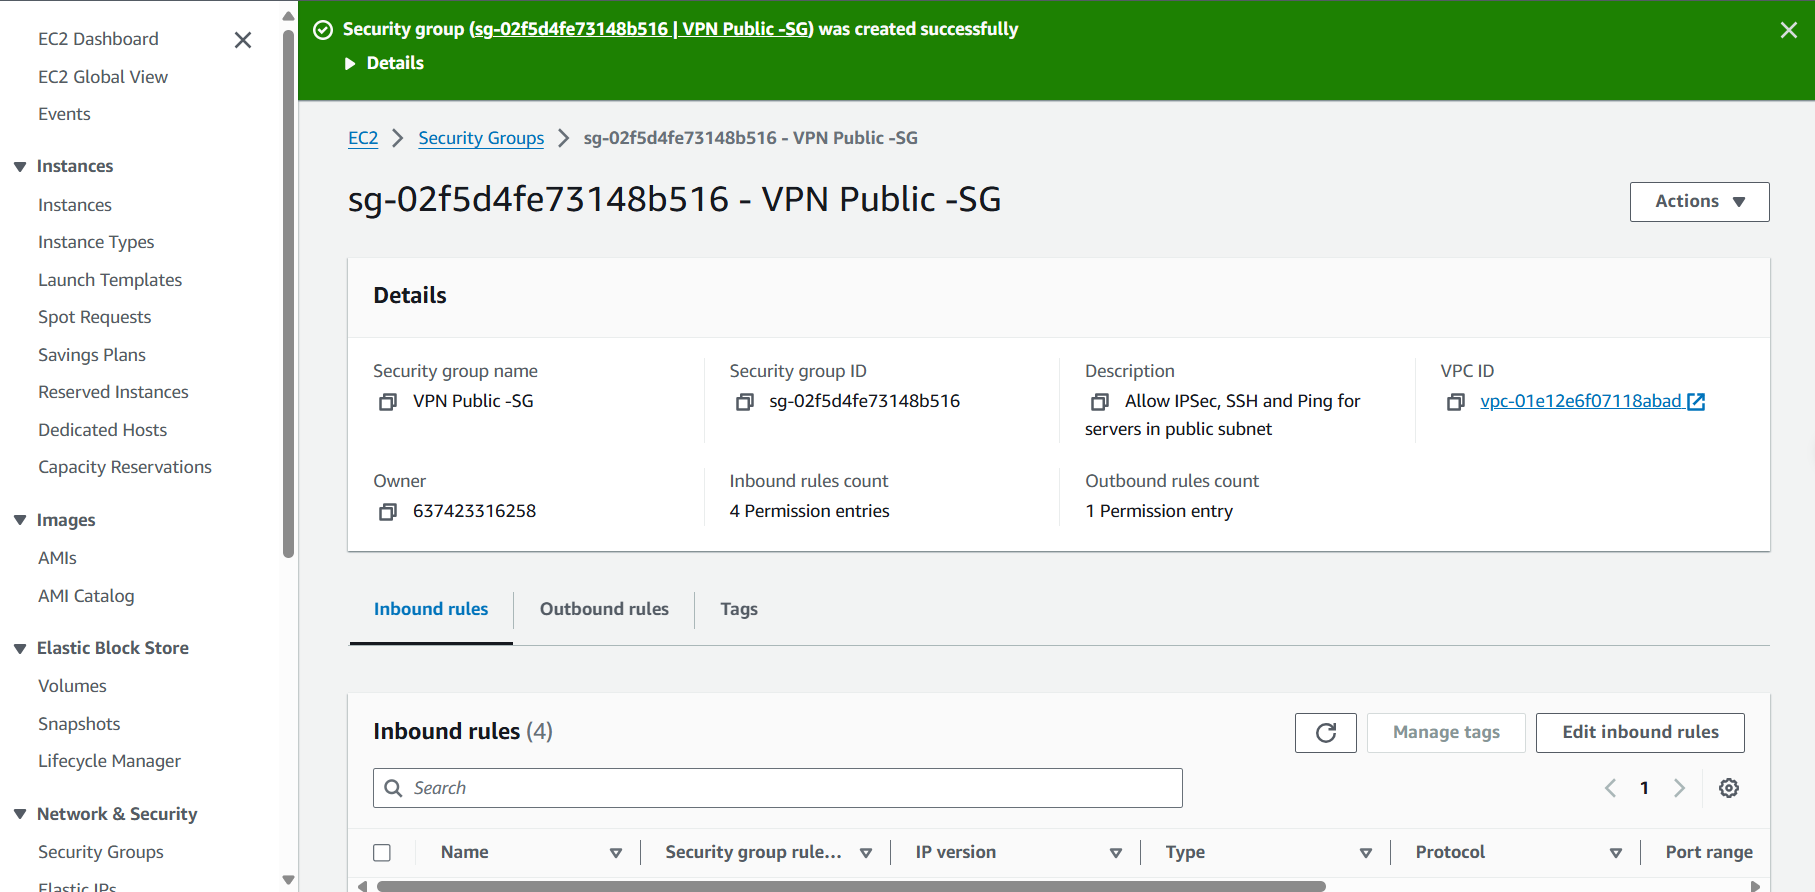The width and height of the screenshot is (1815, 892).
Task: Collapse the Network & Security section
Action: 20,814
